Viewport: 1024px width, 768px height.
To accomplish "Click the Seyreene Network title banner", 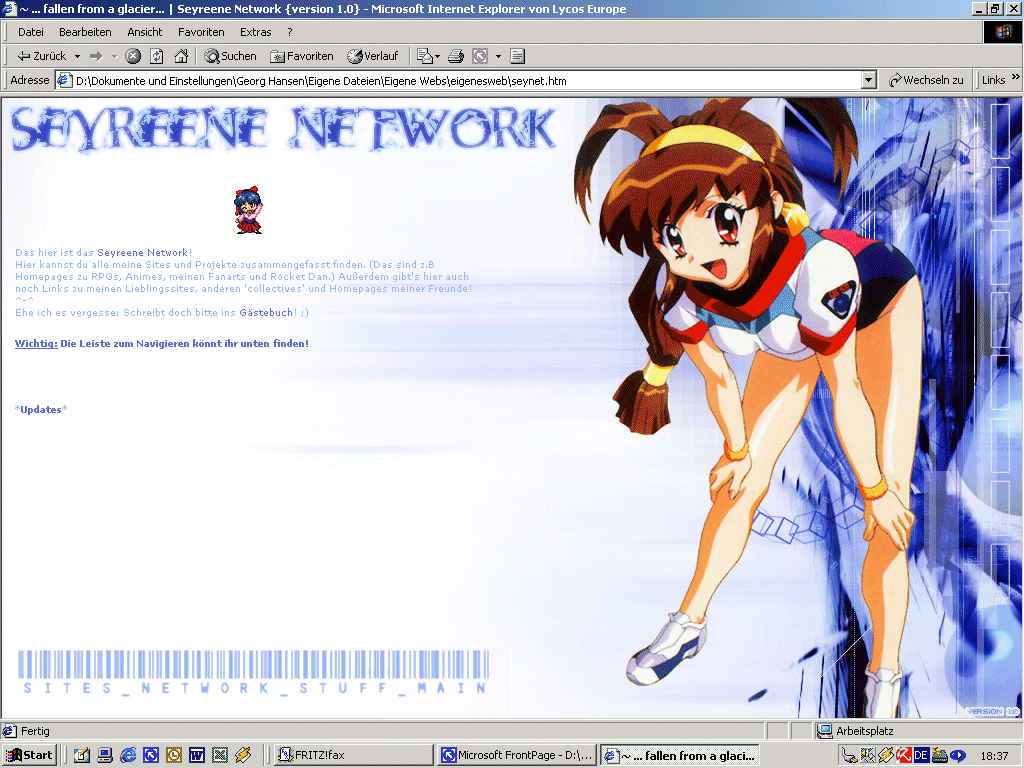I will tap(283, 129).
